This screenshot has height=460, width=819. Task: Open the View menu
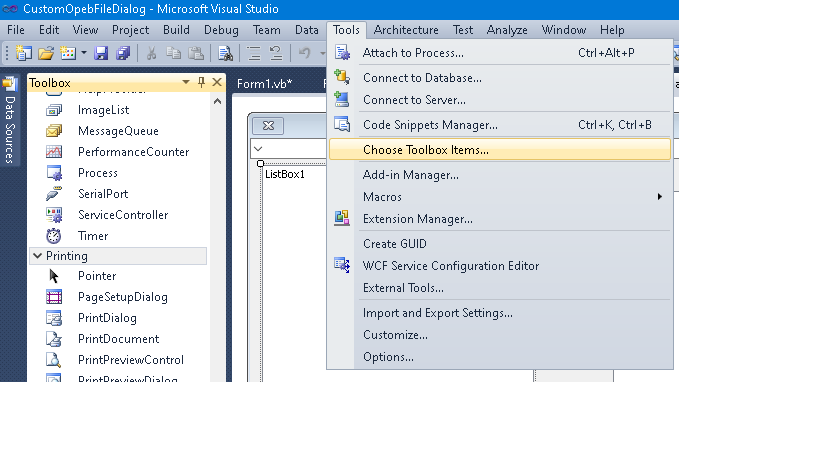[x=85, y=30]
